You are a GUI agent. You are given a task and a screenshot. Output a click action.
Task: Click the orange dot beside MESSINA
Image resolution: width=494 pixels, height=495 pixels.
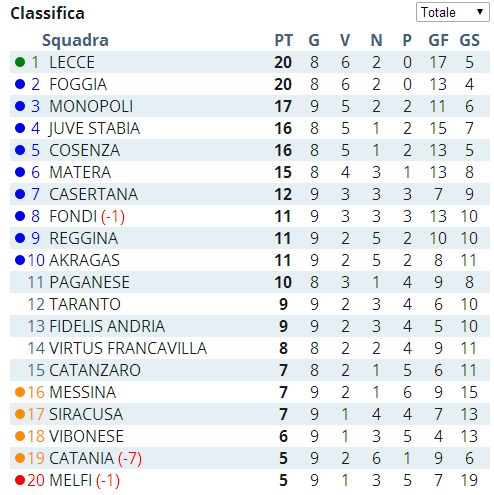coord(20,392)
